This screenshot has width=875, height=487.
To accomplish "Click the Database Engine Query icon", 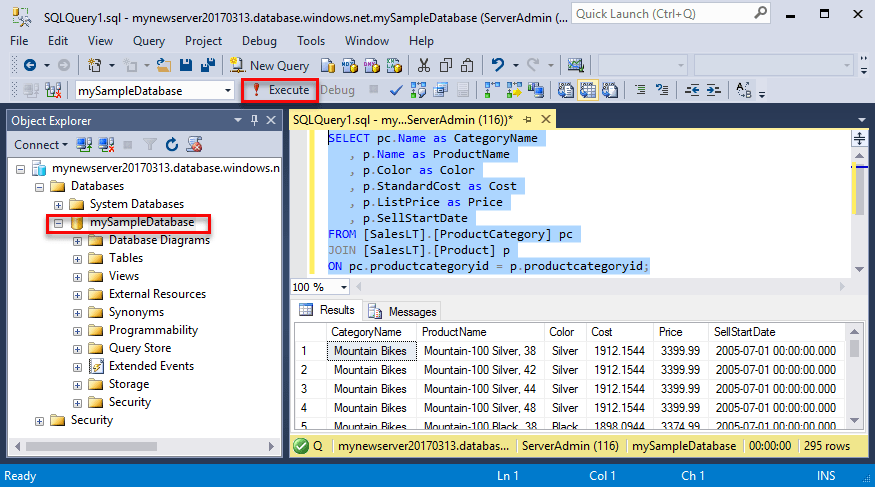I will pos(328,66).
